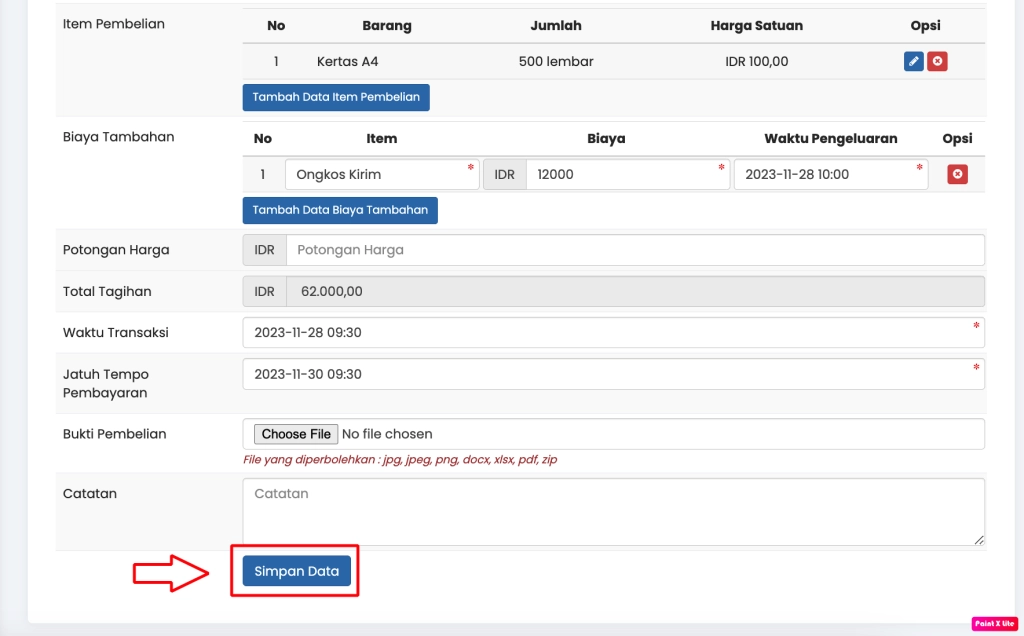Screen dimensions: 1024x636
Task: Focus the Ongkos Kirim item field
Action: click(381, 175)
